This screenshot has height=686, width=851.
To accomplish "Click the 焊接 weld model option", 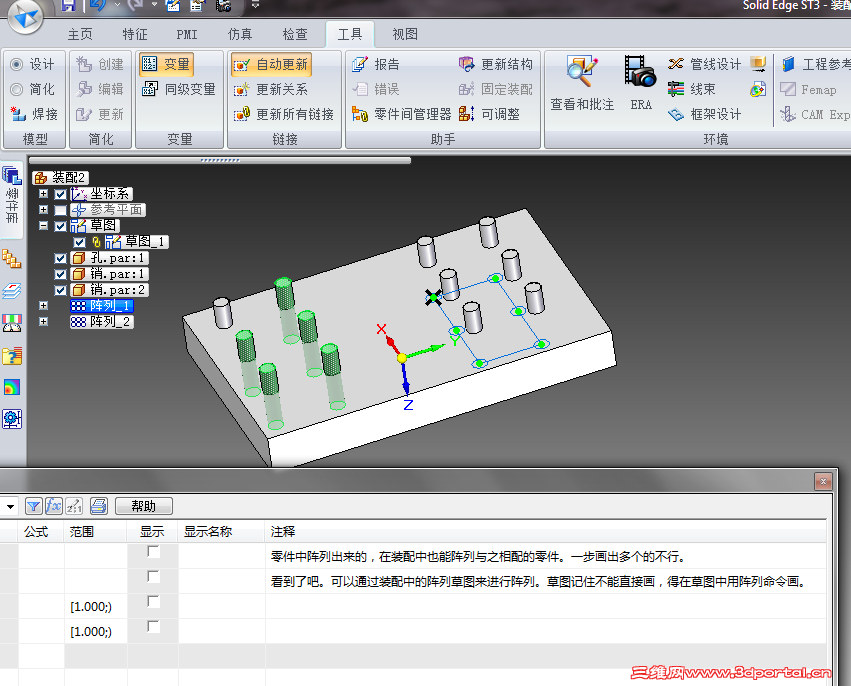I will tap(34, 115).
